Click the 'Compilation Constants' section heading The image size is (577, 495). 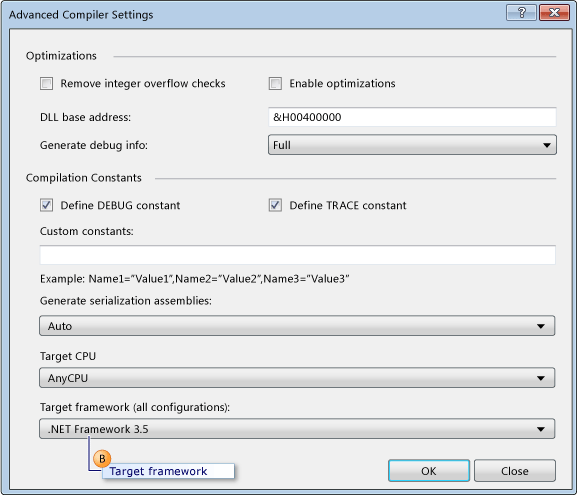[x=84, y=178]
